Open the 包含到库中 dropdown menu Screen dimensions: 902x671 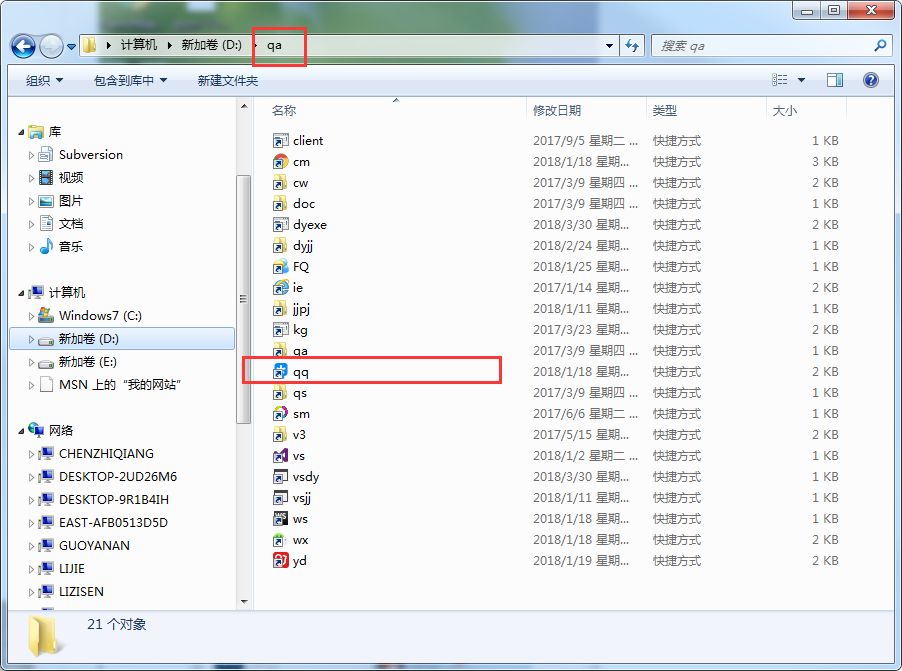pyautogui.click(x=130, y=81)
